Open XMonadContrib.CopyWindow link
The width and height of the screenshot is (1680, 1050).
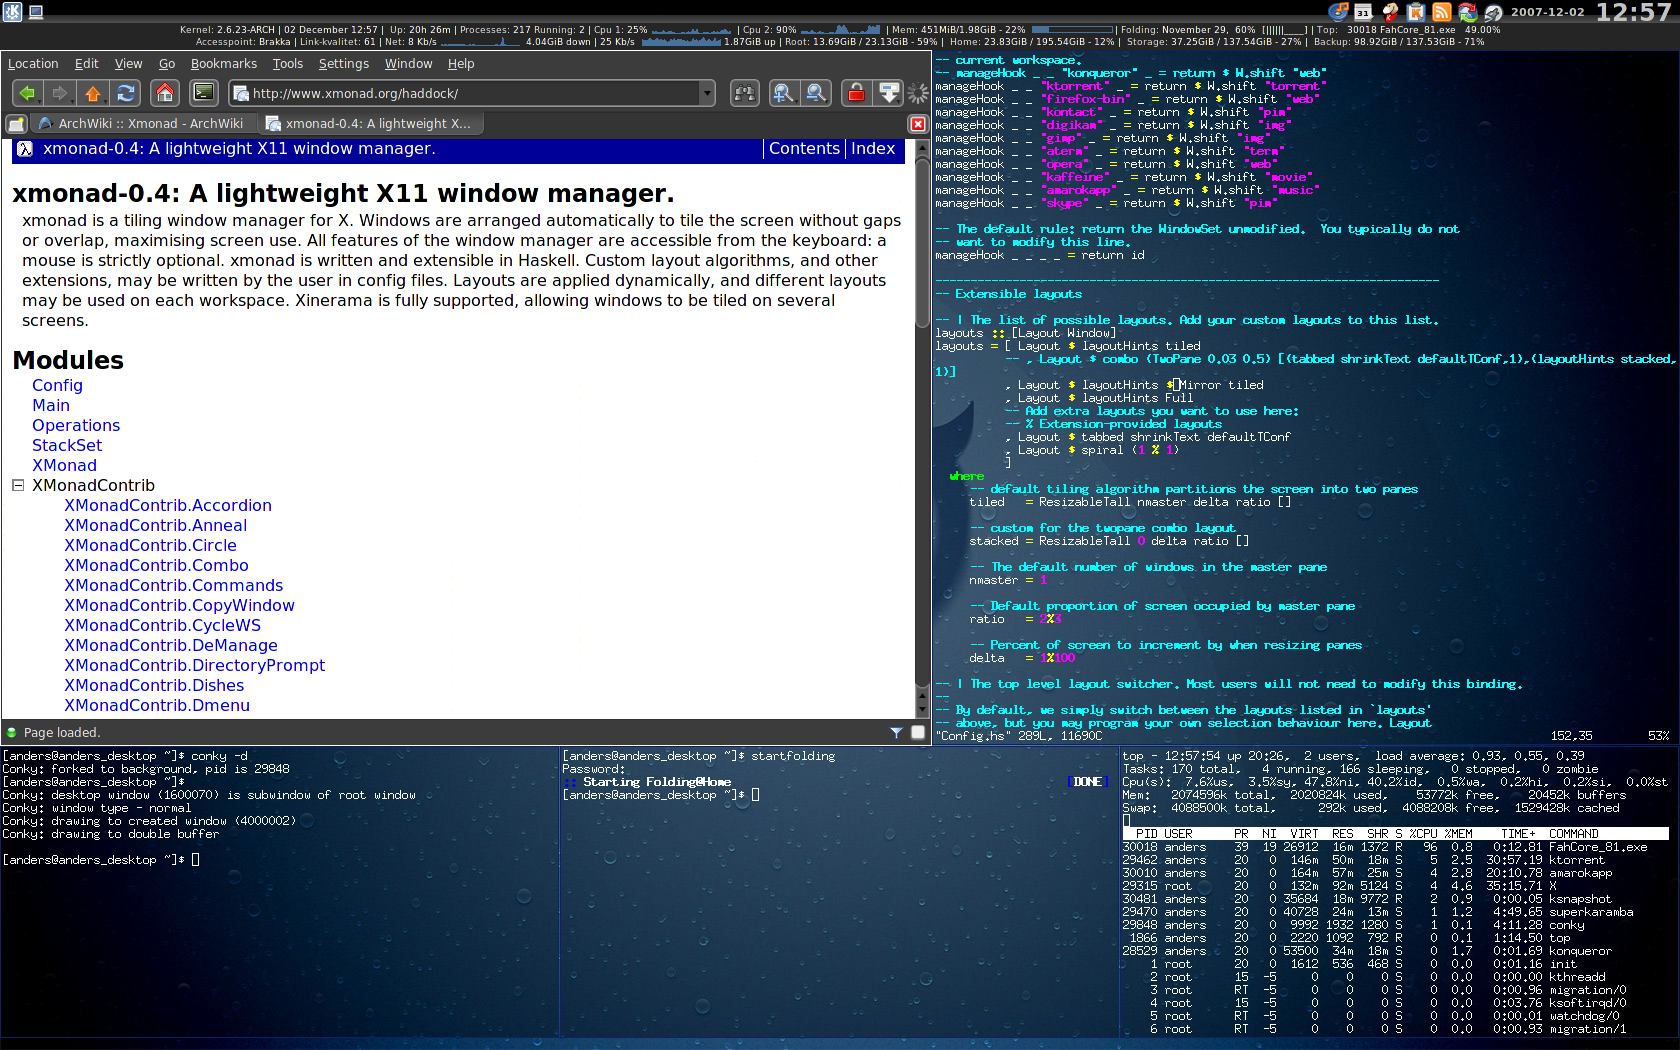coord(179,605)
